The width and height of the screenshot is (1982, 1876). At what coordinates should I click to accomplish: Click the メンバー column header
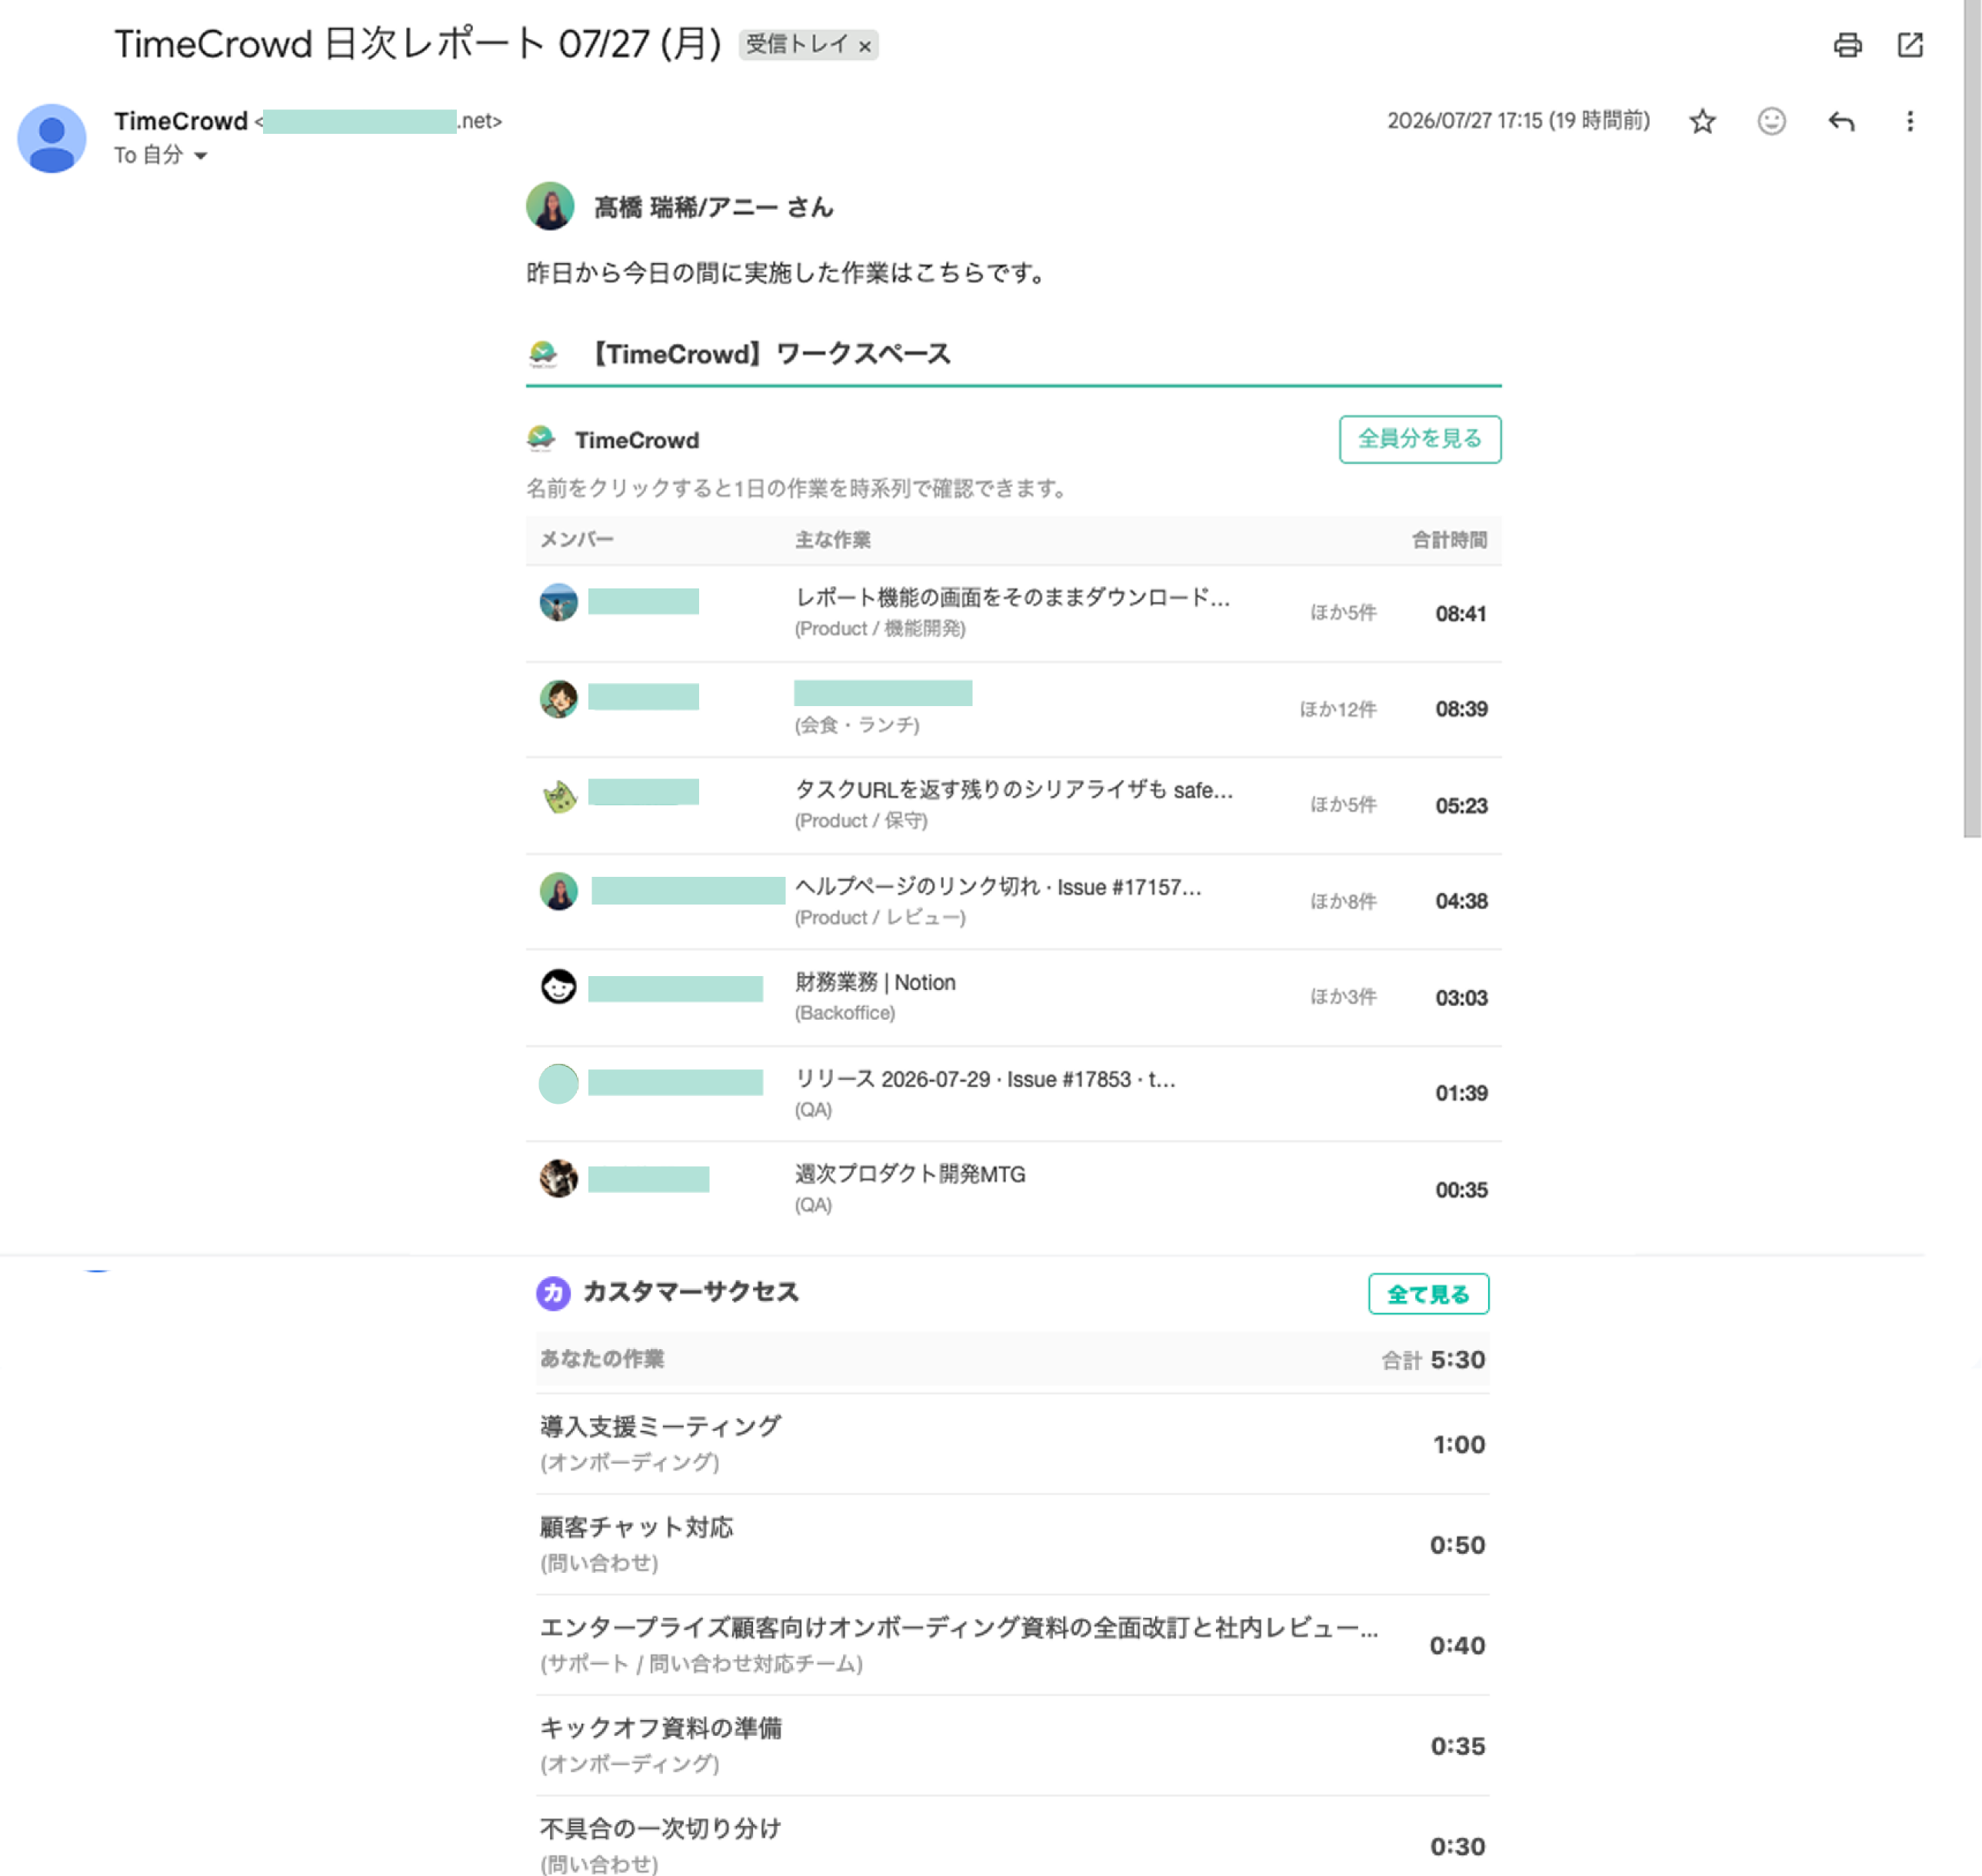tap(577, 540)
